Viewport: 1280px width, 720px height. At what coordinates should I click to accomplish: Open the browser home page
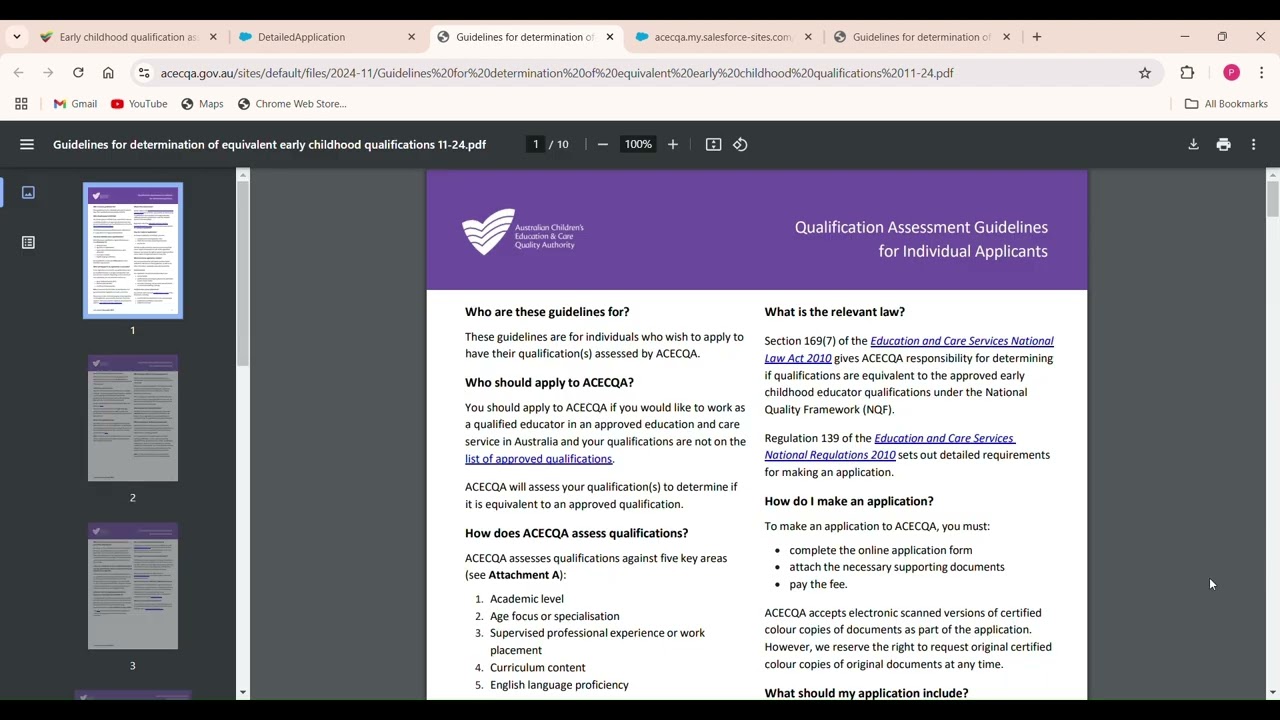pyautogui.click(x=108, y=73)
